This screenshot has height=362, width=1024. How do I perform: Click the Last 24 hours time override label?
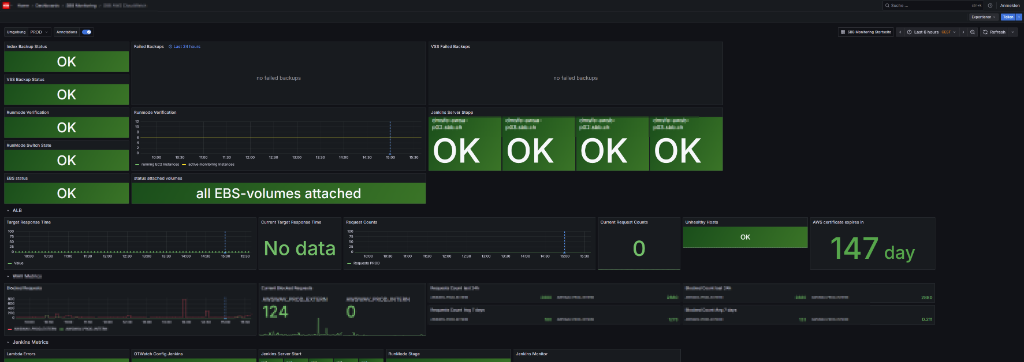184,47
